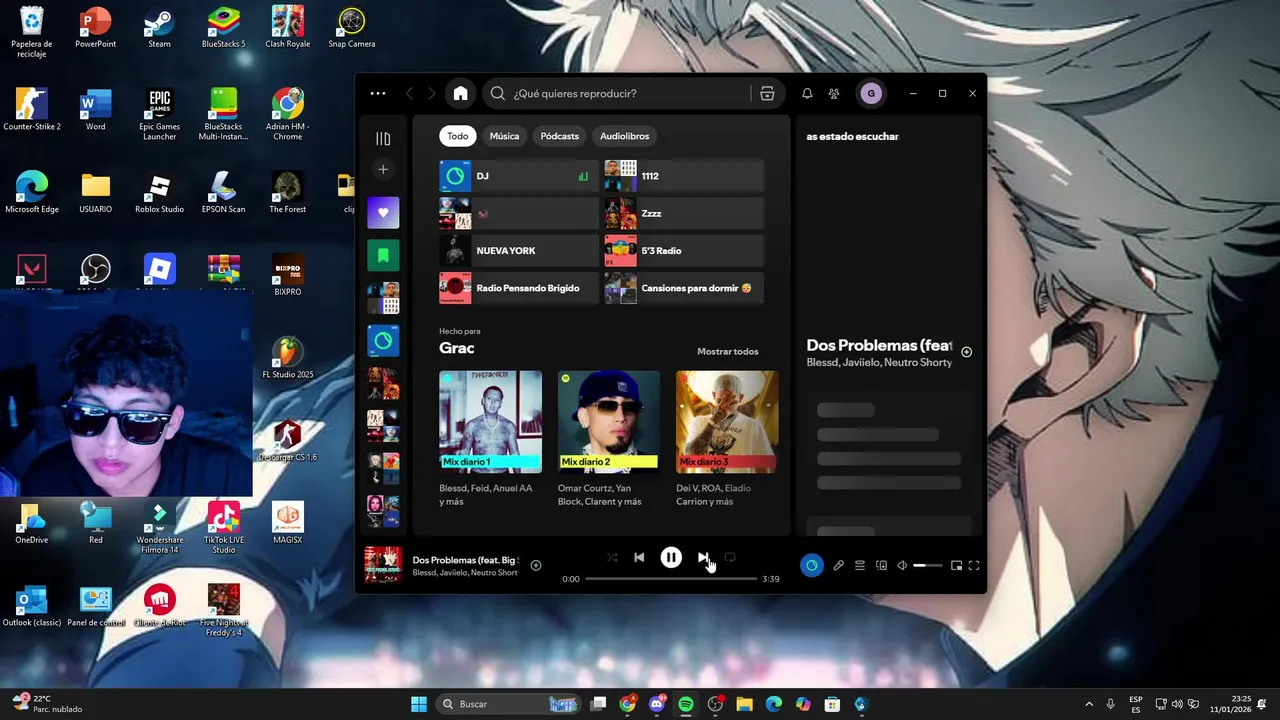Create a playlist with the plus button
The height and width of the screenshot is (720, 1280).
click(383, 169)
